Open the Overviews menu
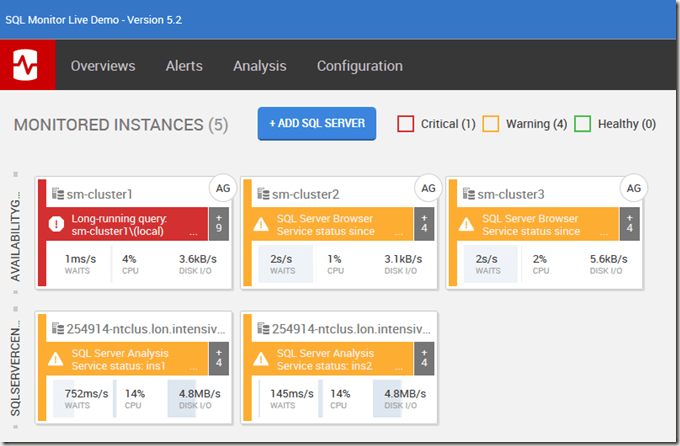The height and width of the screenshot is (446, 680). point(103,66)
